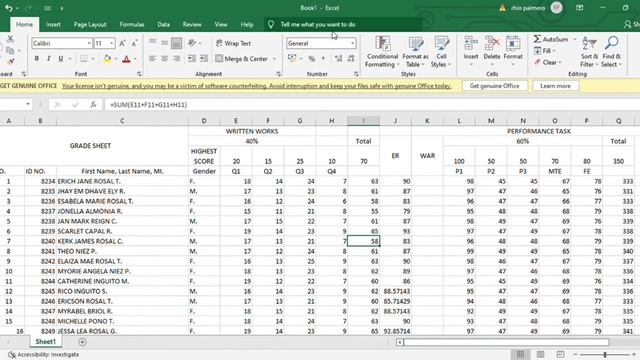Screen dimensions: 640x360
Task: Center text horizontally
Action: (x=164, y=59)
